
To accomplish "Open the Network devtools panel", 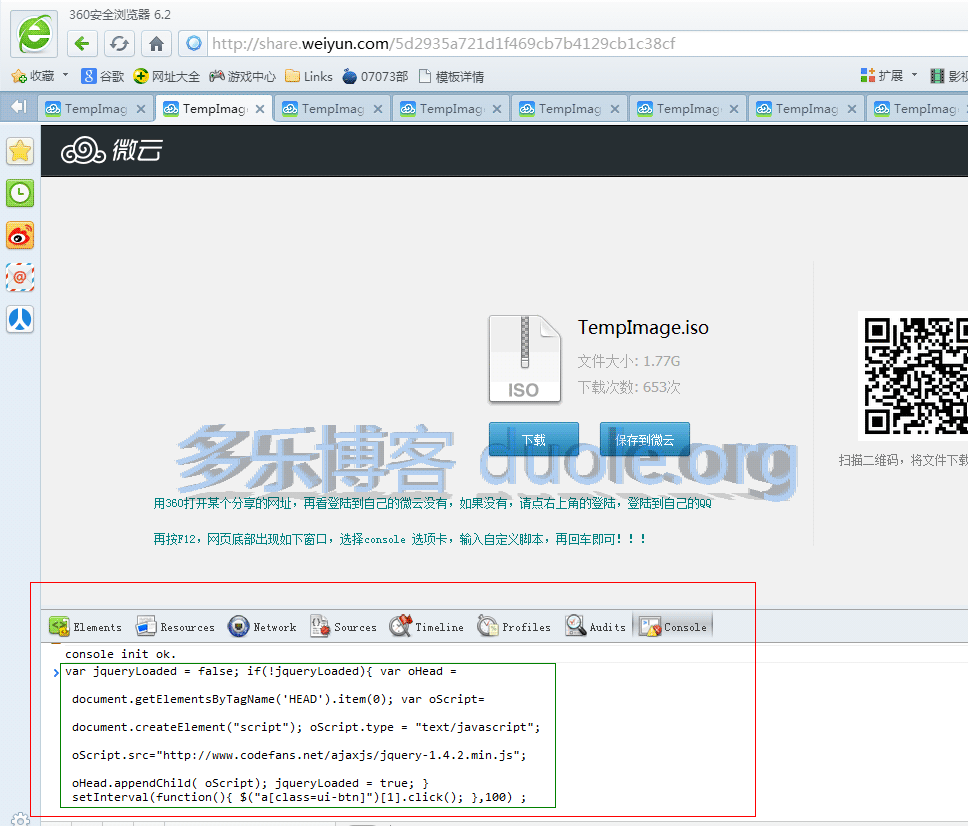I will click(x=262, y=627).
